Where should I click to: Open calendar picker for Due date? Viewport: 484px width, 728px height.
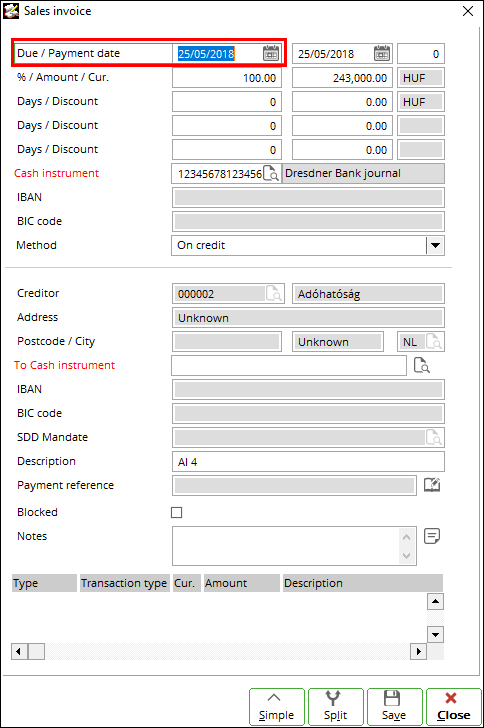[x=271, y=53]
